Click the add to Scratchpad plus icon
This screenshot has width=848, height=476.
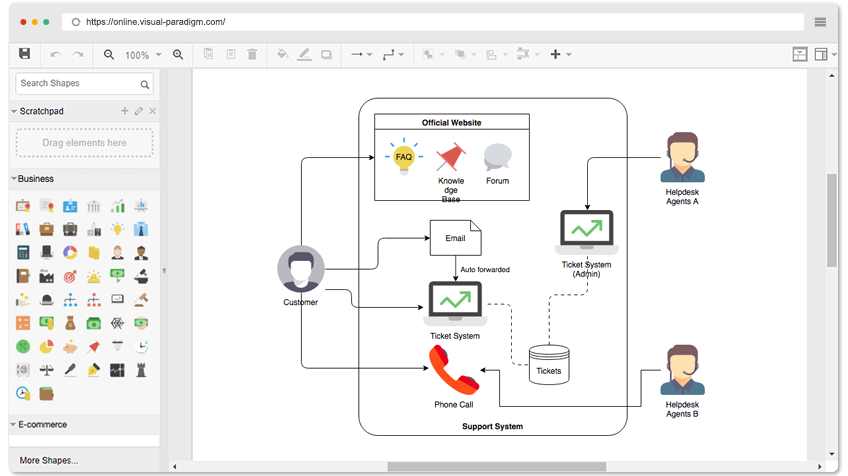click(x=125, y=111)
